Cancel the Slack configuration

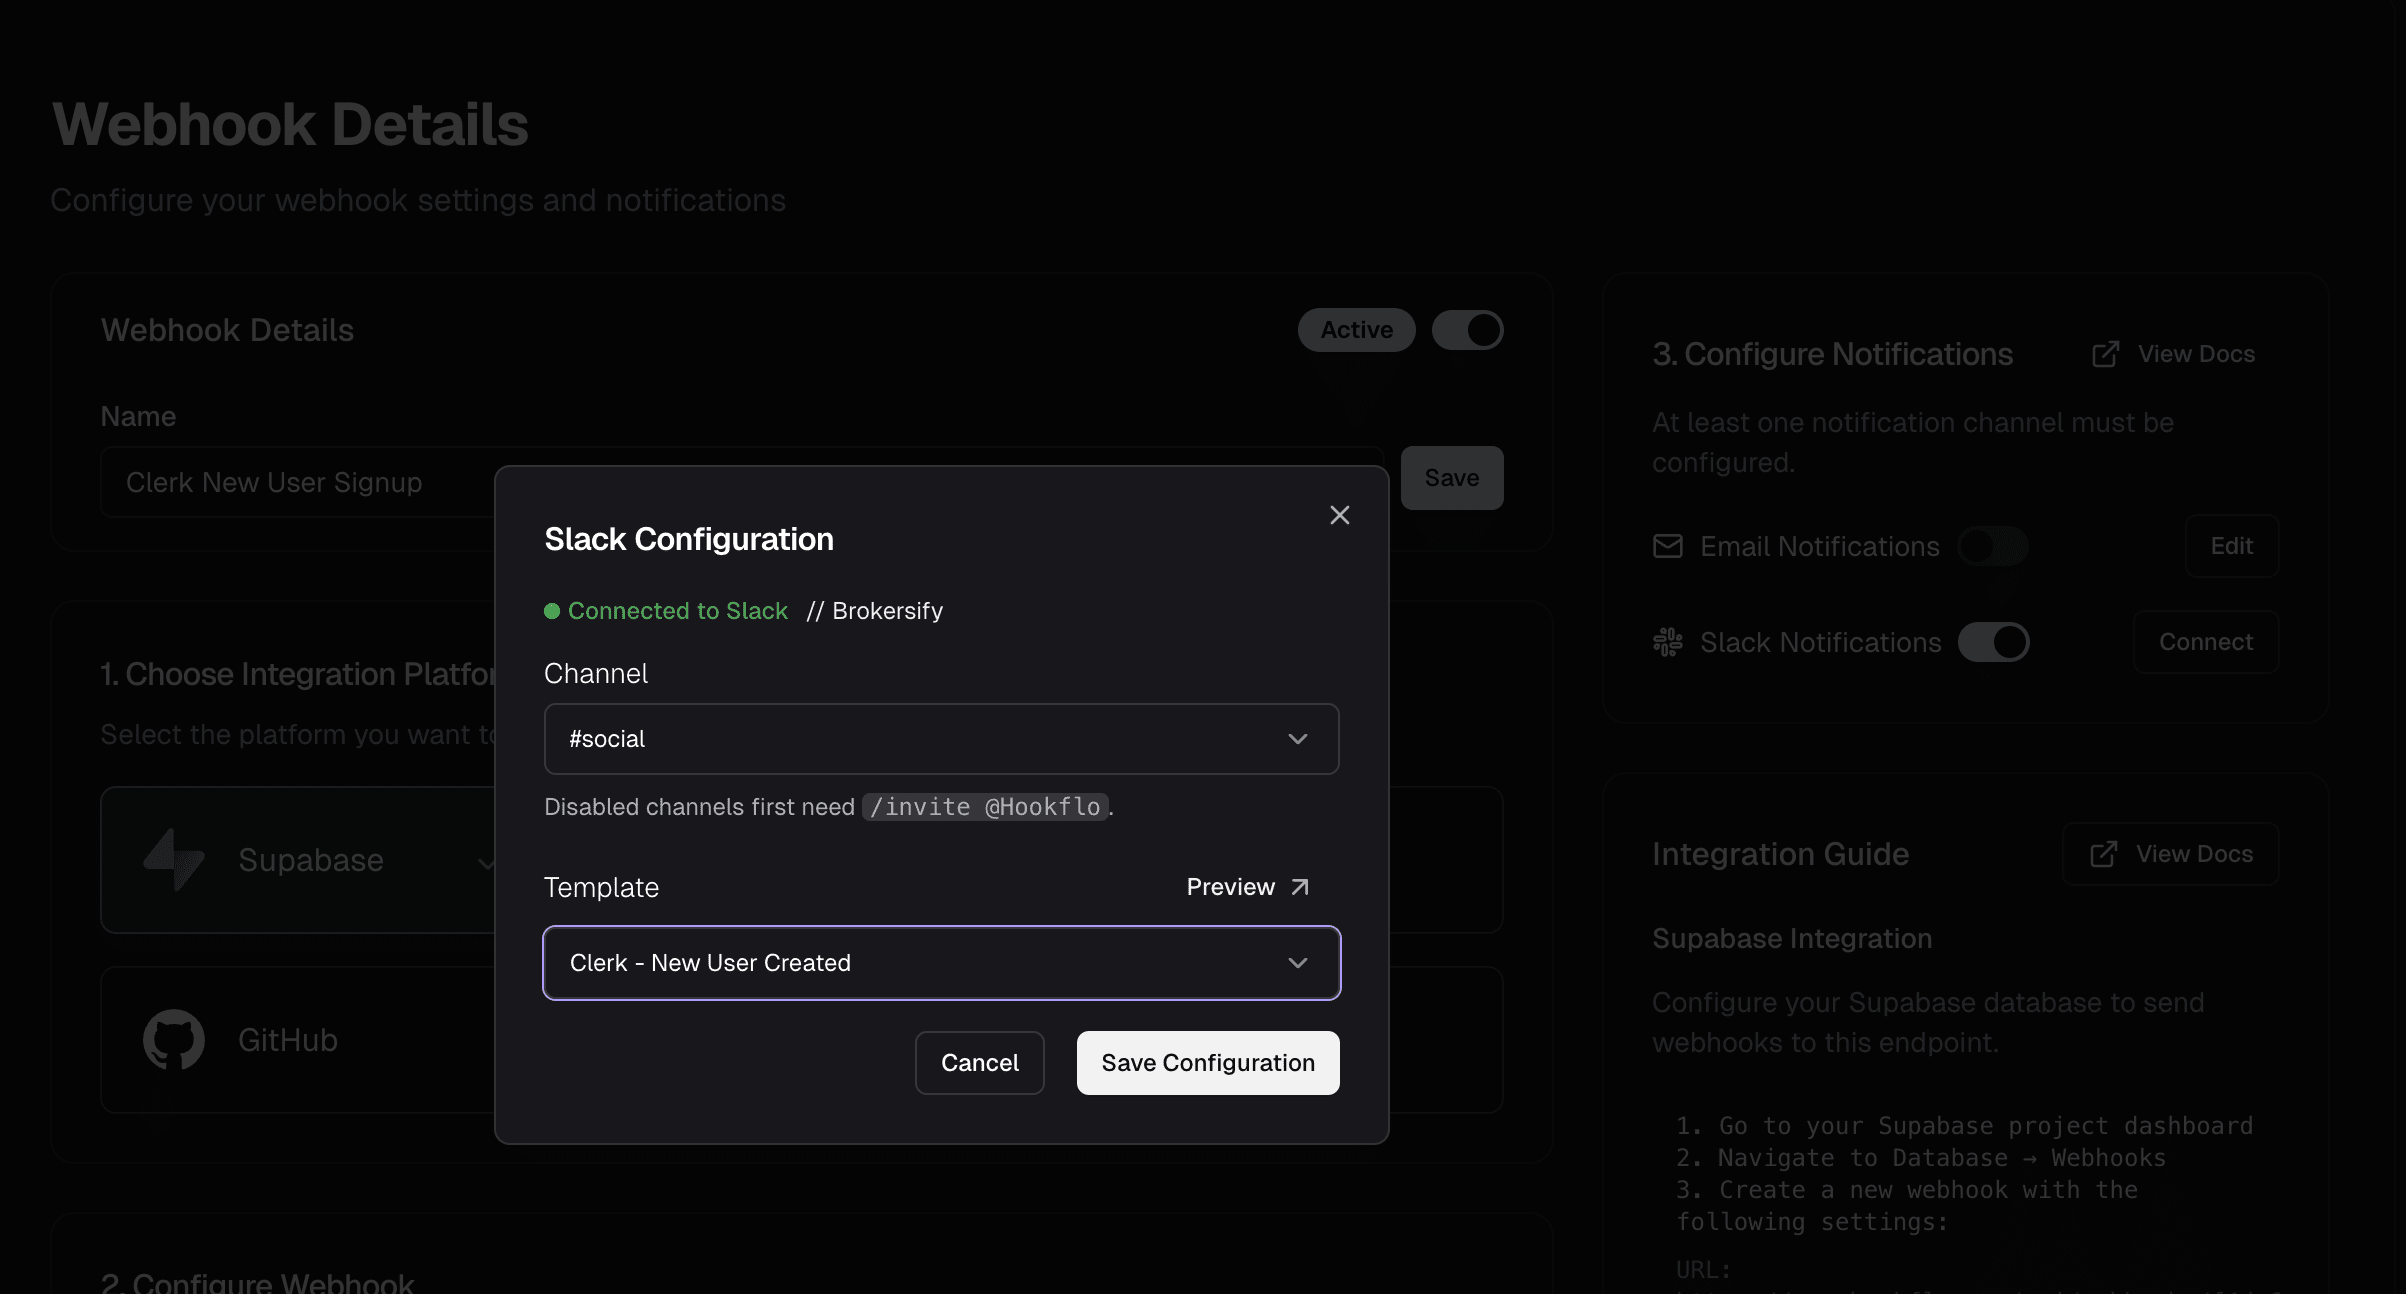tap(979, 1063)
